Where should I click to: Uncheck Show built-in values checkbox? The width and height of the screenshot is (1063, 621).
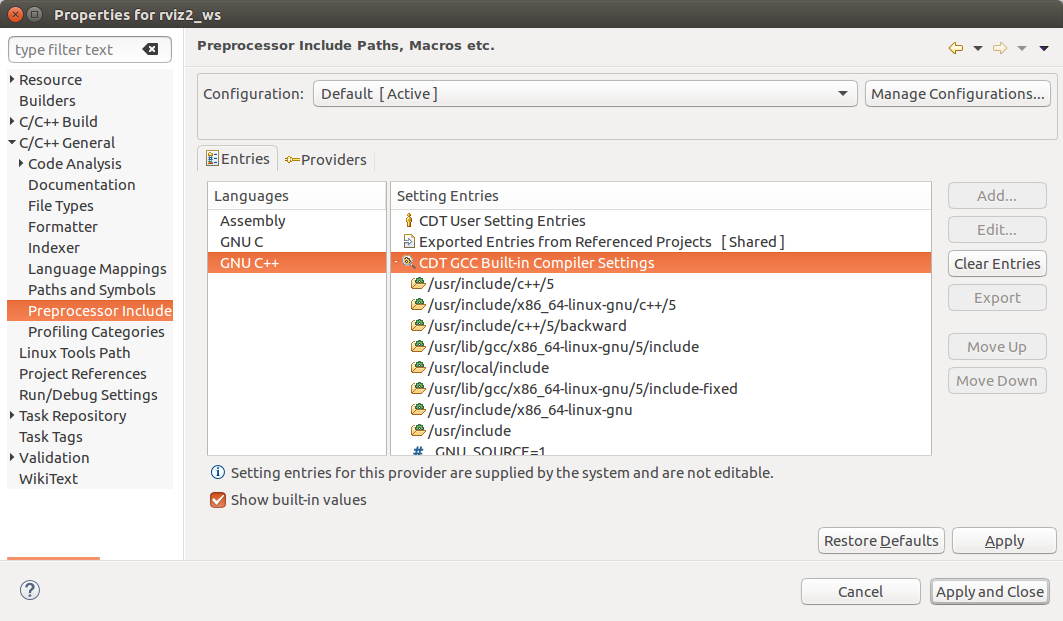click(218, 500)
